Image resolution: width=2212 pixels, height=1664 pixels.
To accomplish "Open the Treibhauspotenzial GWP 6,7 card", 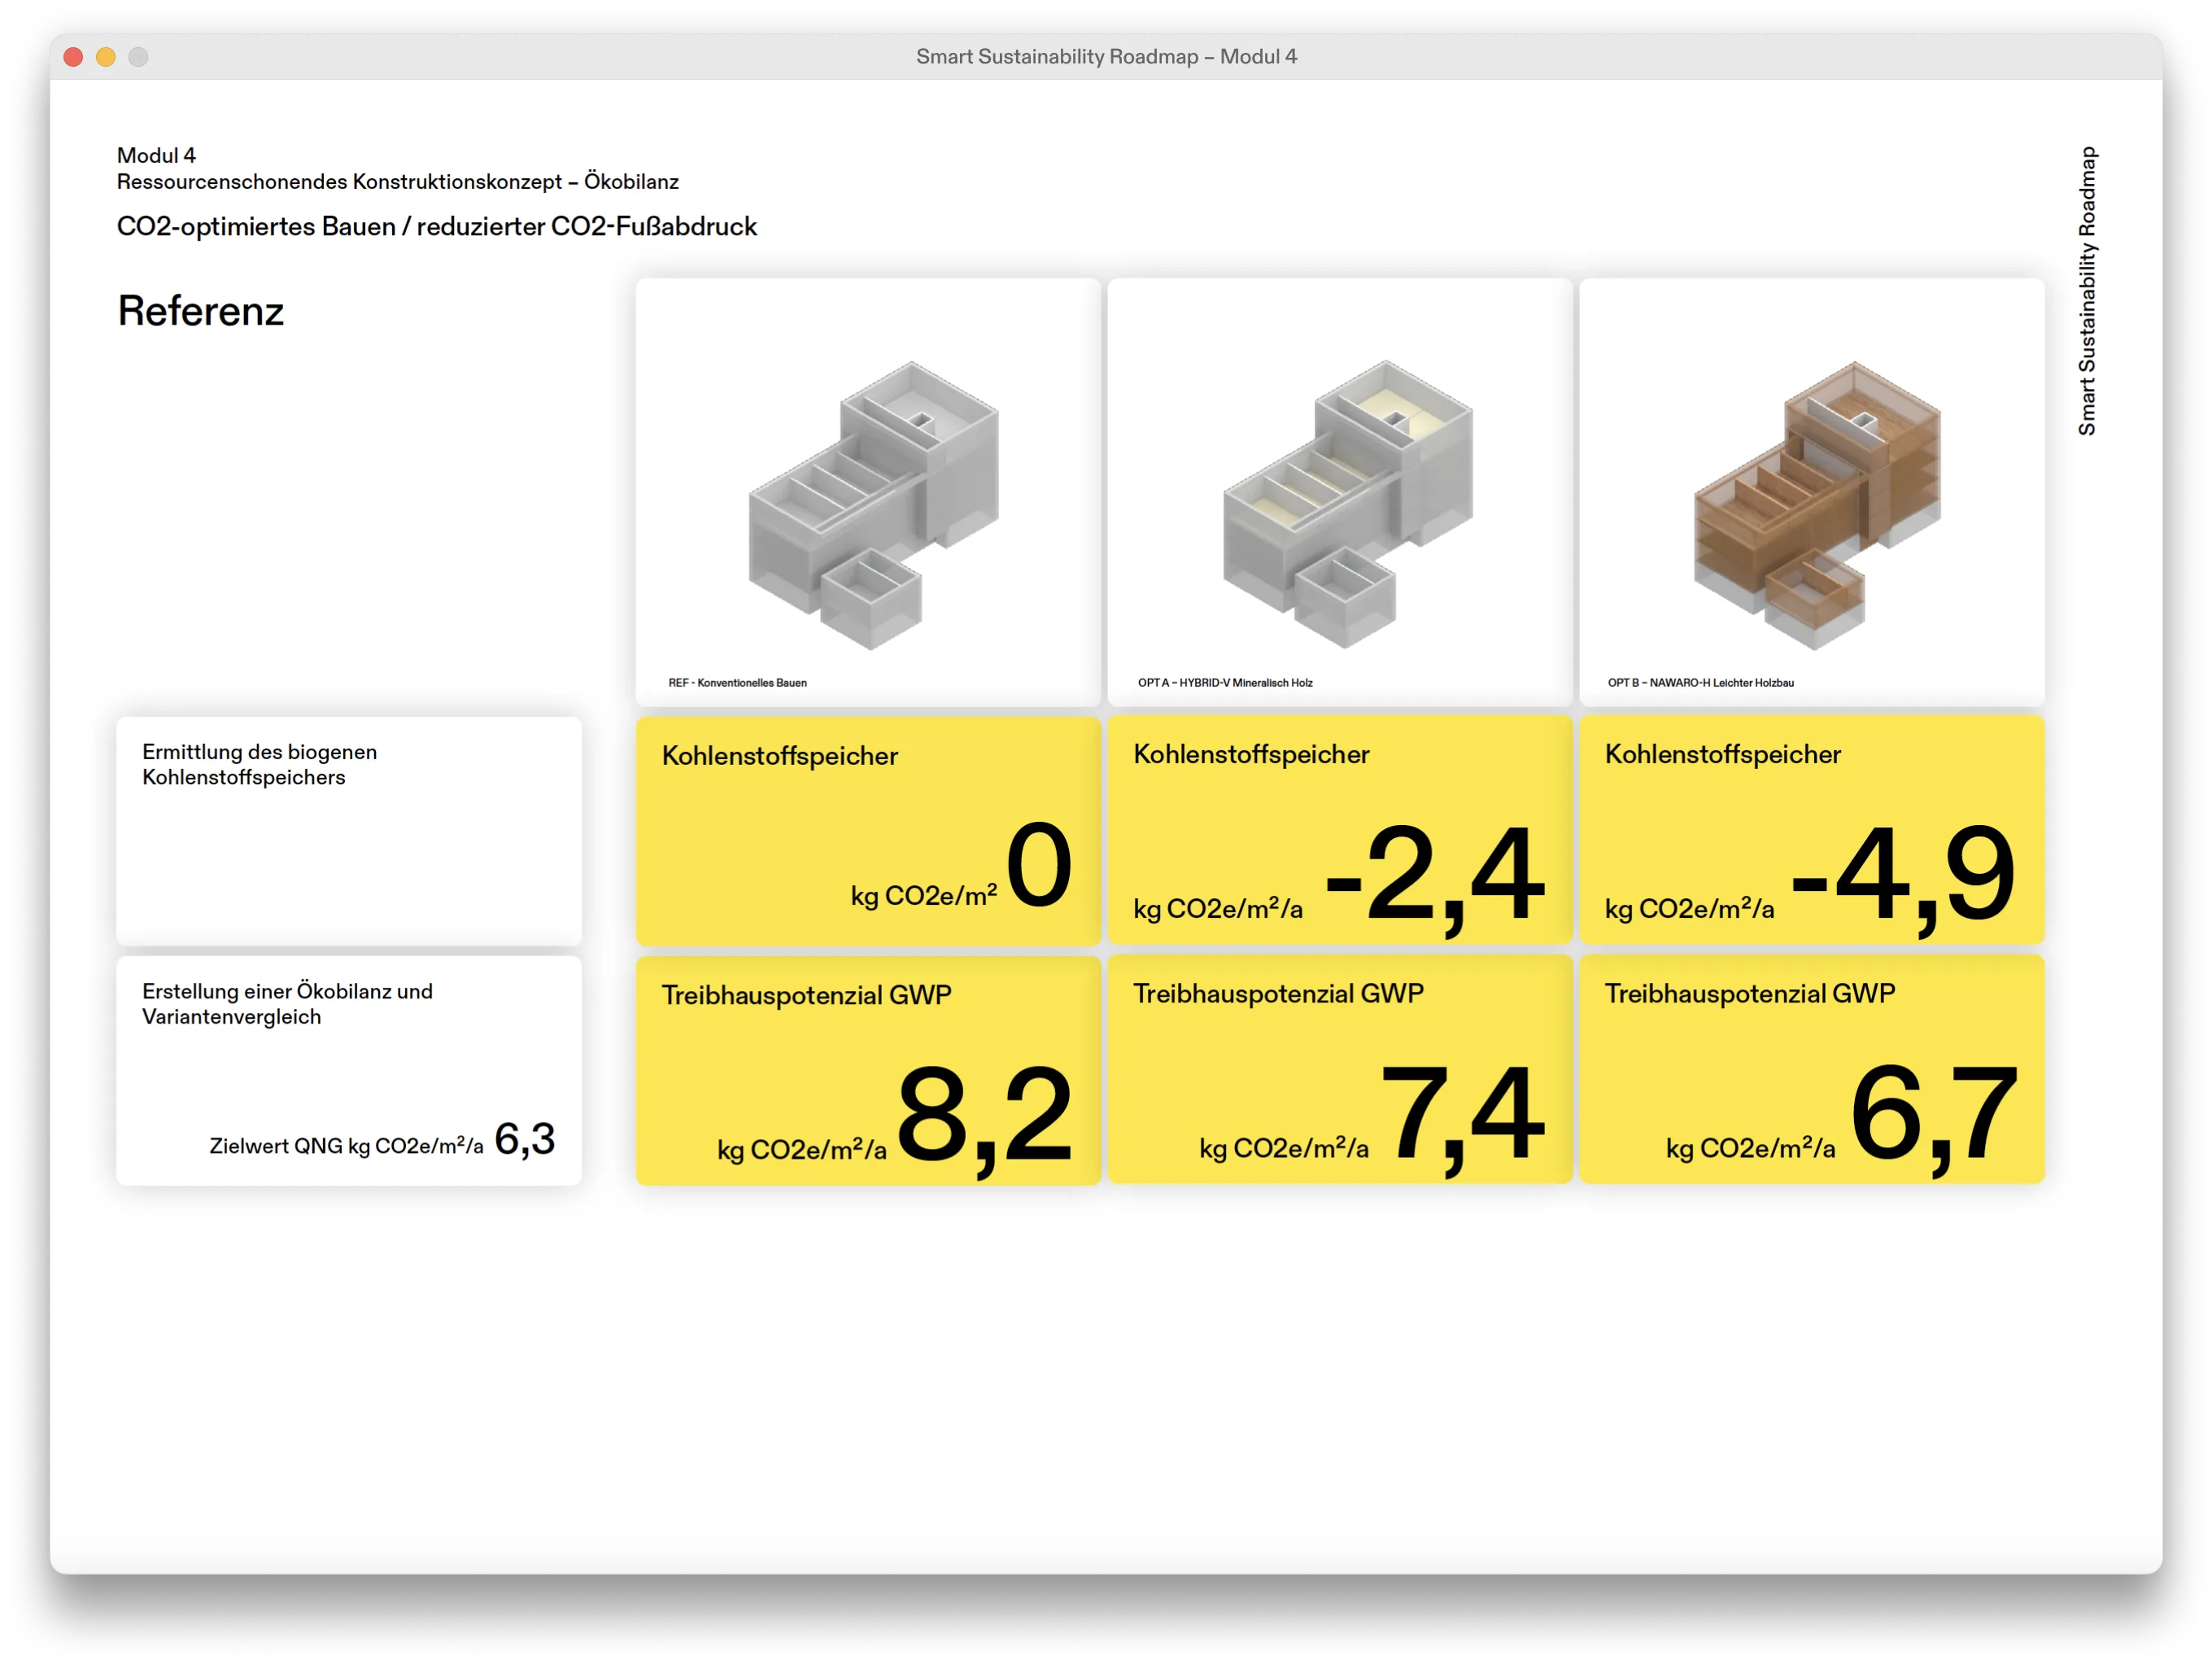I will 1811,1070.
